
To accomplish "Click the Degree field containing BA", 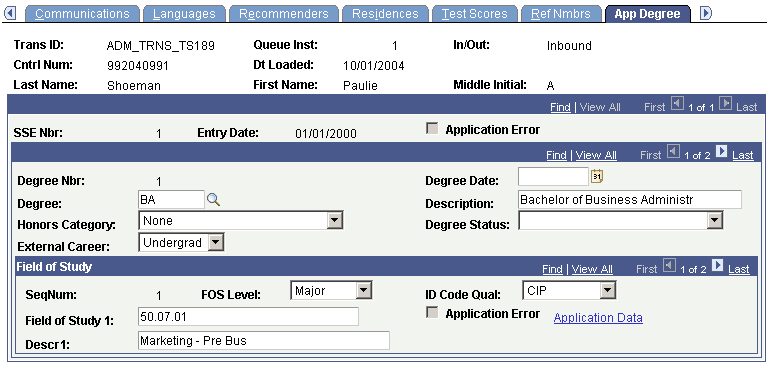I will pyautogui.click(x=171, y=200).
